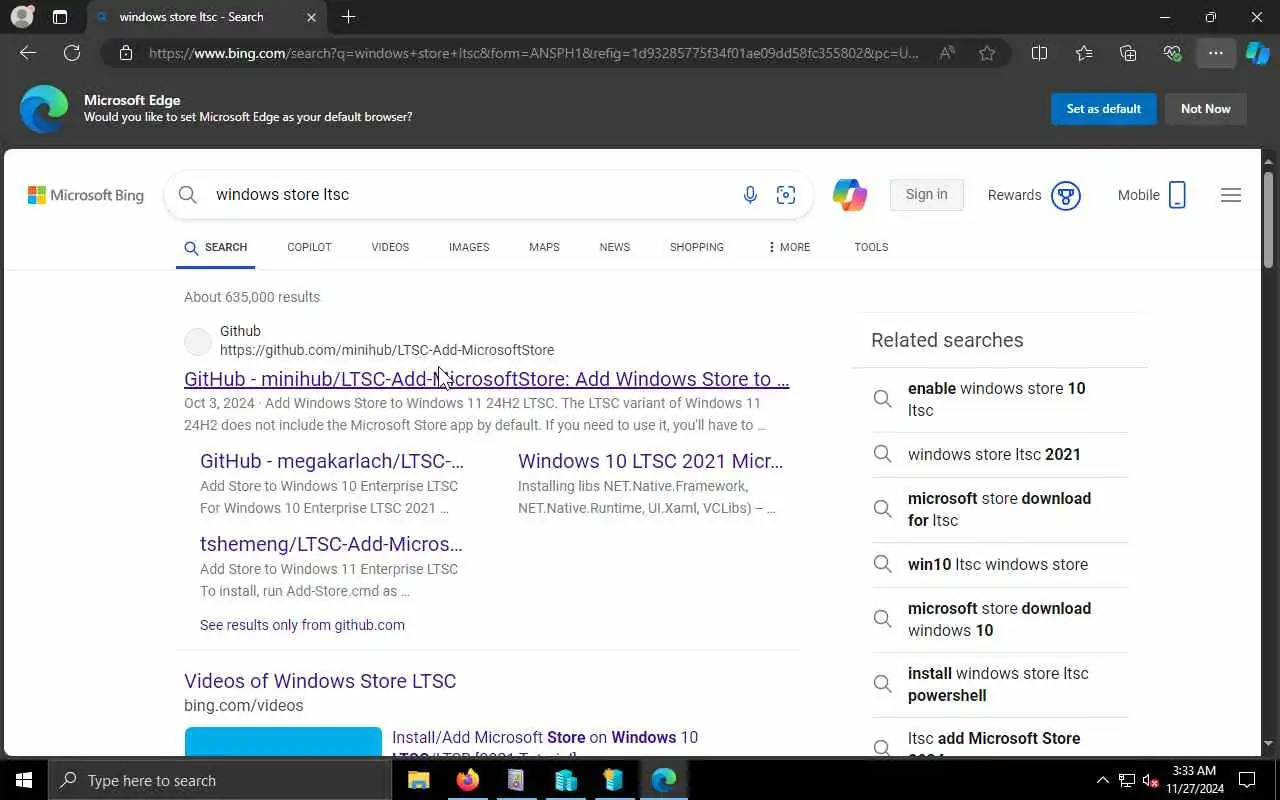Open the notification center icon

(x=1247, y=780)
